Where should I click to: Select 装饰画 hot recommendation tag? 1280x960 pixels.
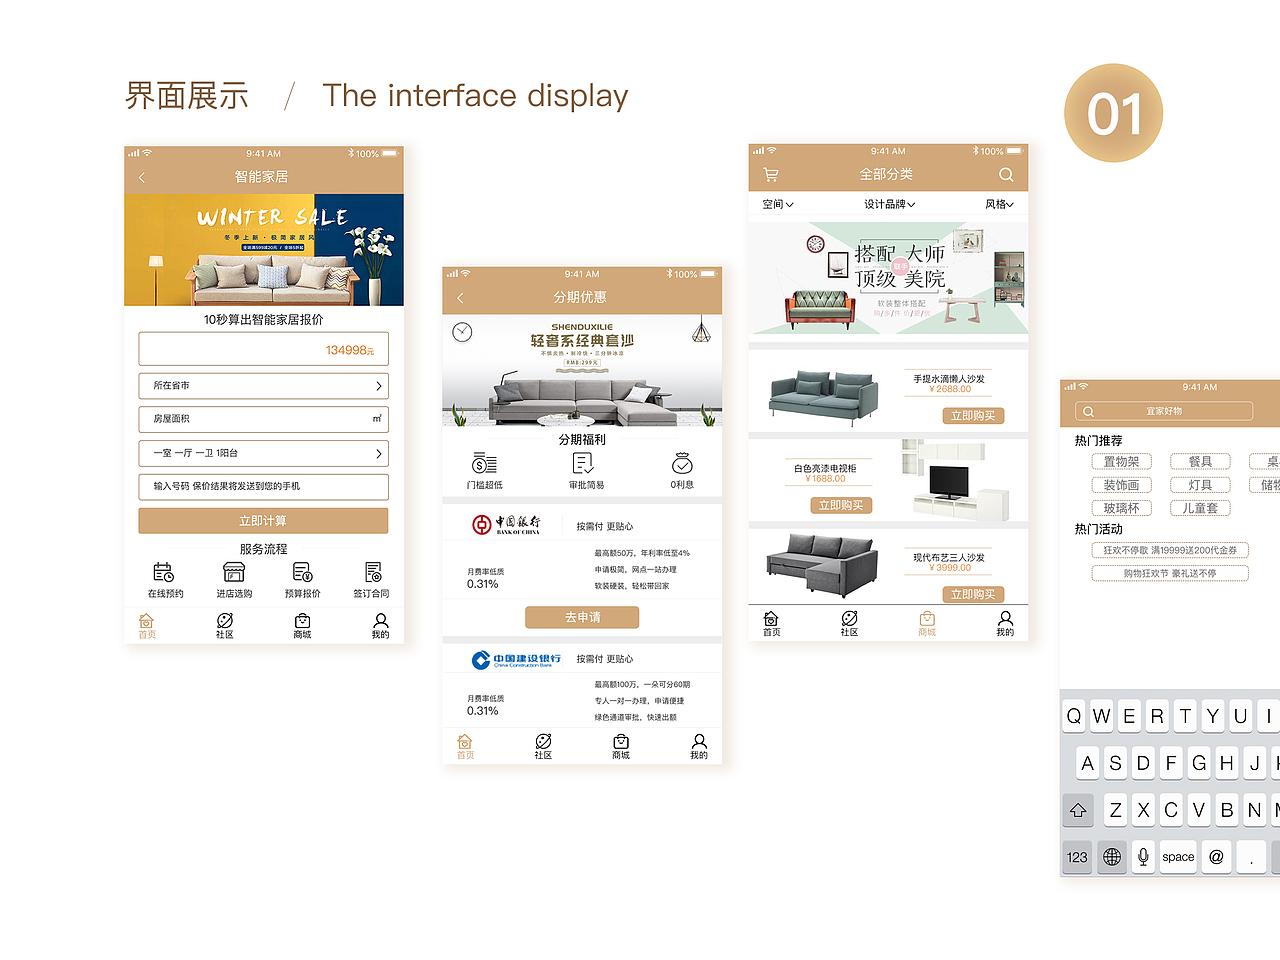pyautogui.click(x=1121, y=485)
